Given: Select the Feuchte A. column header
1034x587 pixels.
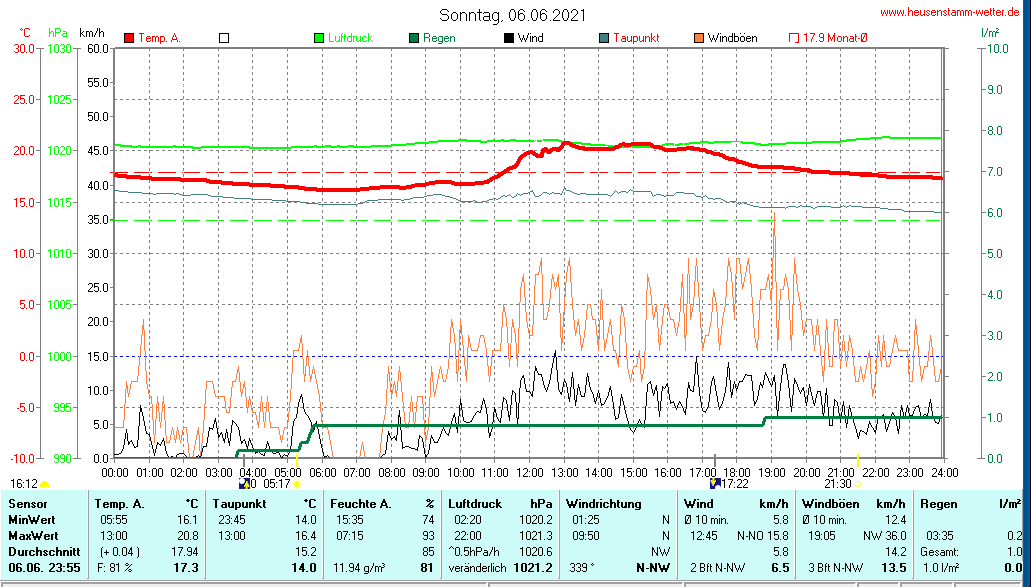Looking at the screenshot, I should point(361,504).
